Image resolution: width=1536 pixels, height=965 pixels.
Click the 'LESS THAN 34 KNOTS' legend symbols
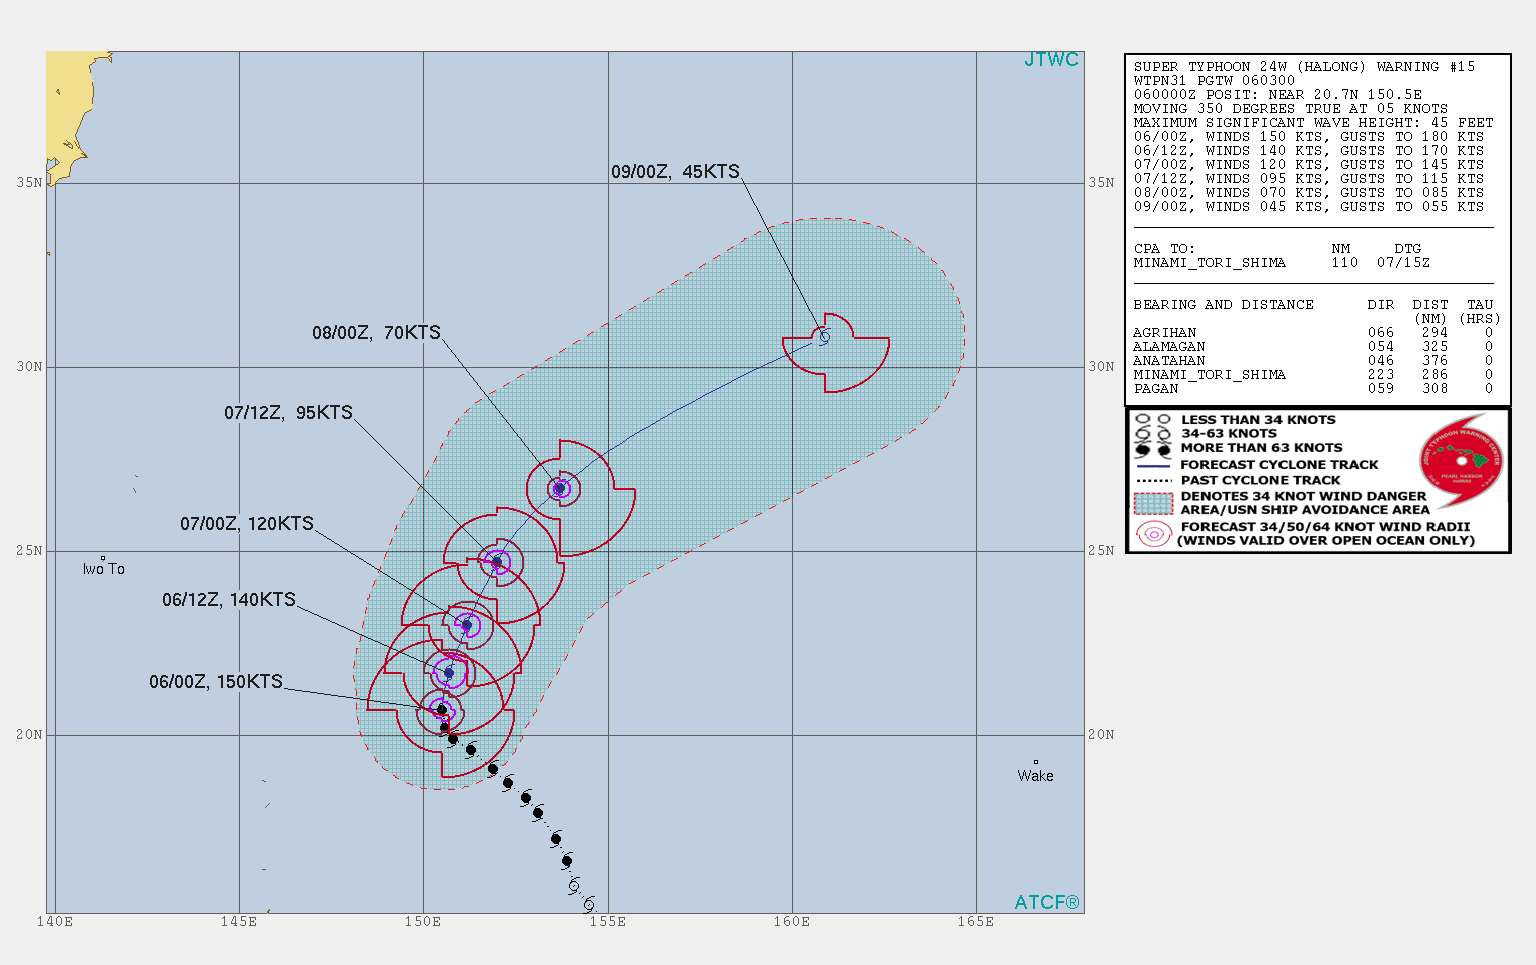(x=1153, y=420)
